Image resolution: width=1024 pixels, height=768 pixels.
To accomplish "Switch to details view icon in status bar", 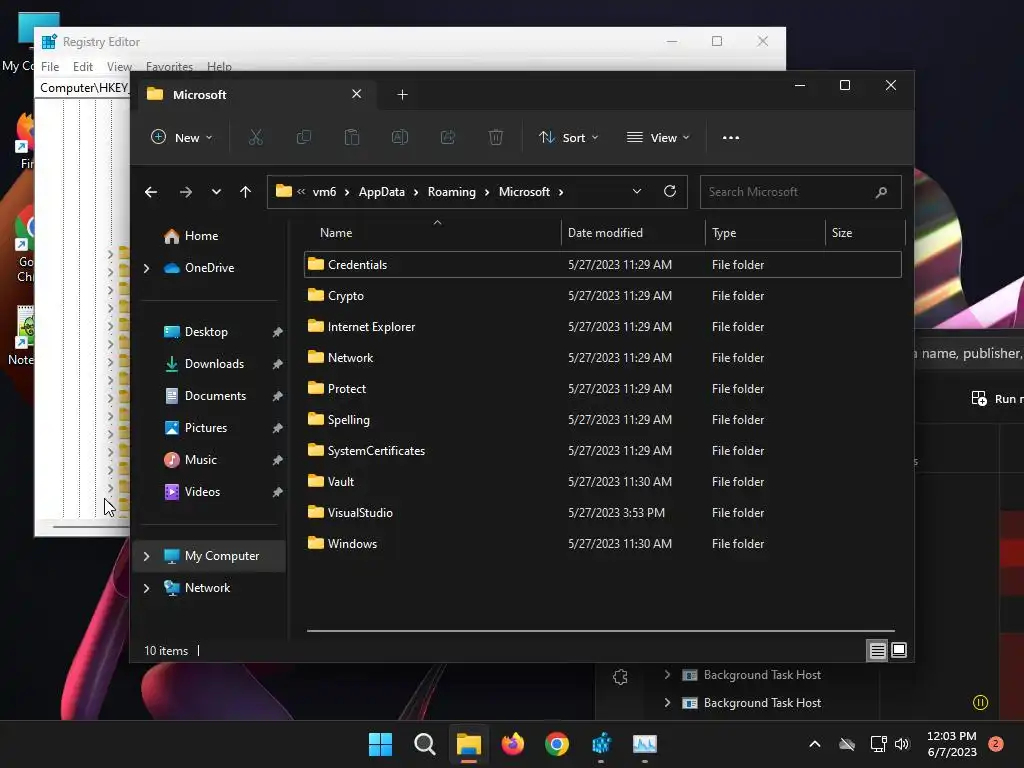I will click(x=877, y=650).
